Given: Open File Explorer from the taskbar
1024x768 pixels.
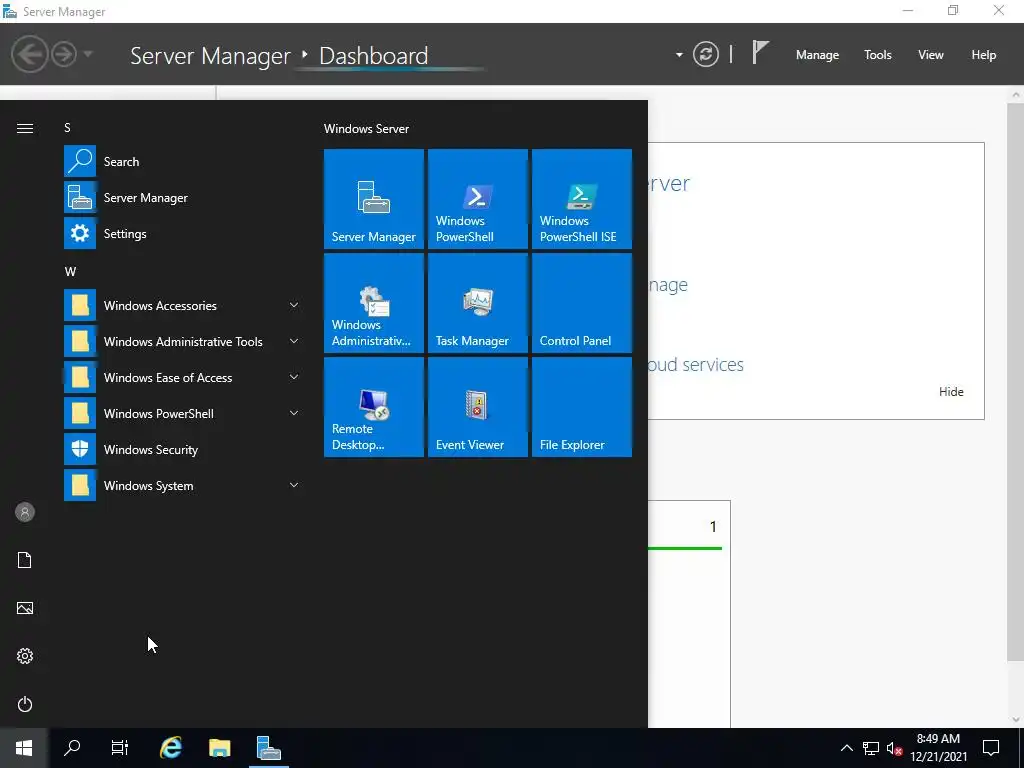Looking at the screenshot, I should pos(219,748).
